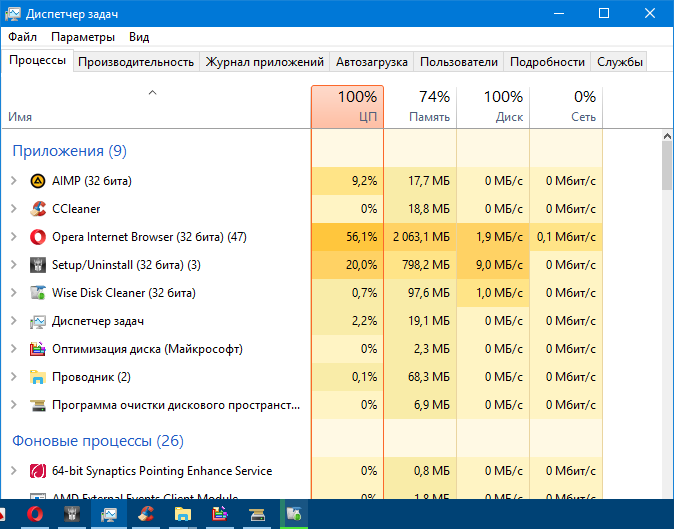Click the vertical scrollbar of the process list
674x529 pixels.
(x=667, y=300)
